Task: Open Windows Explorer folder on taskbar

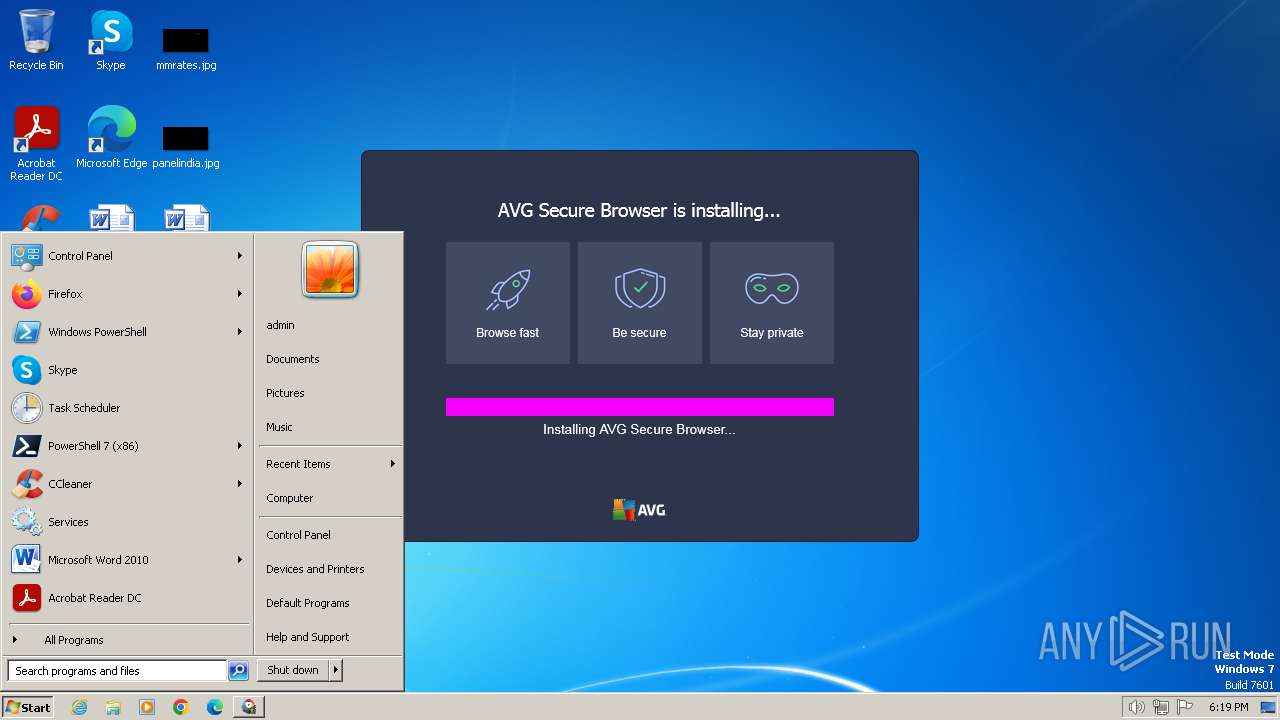Action: click(113, 707)
